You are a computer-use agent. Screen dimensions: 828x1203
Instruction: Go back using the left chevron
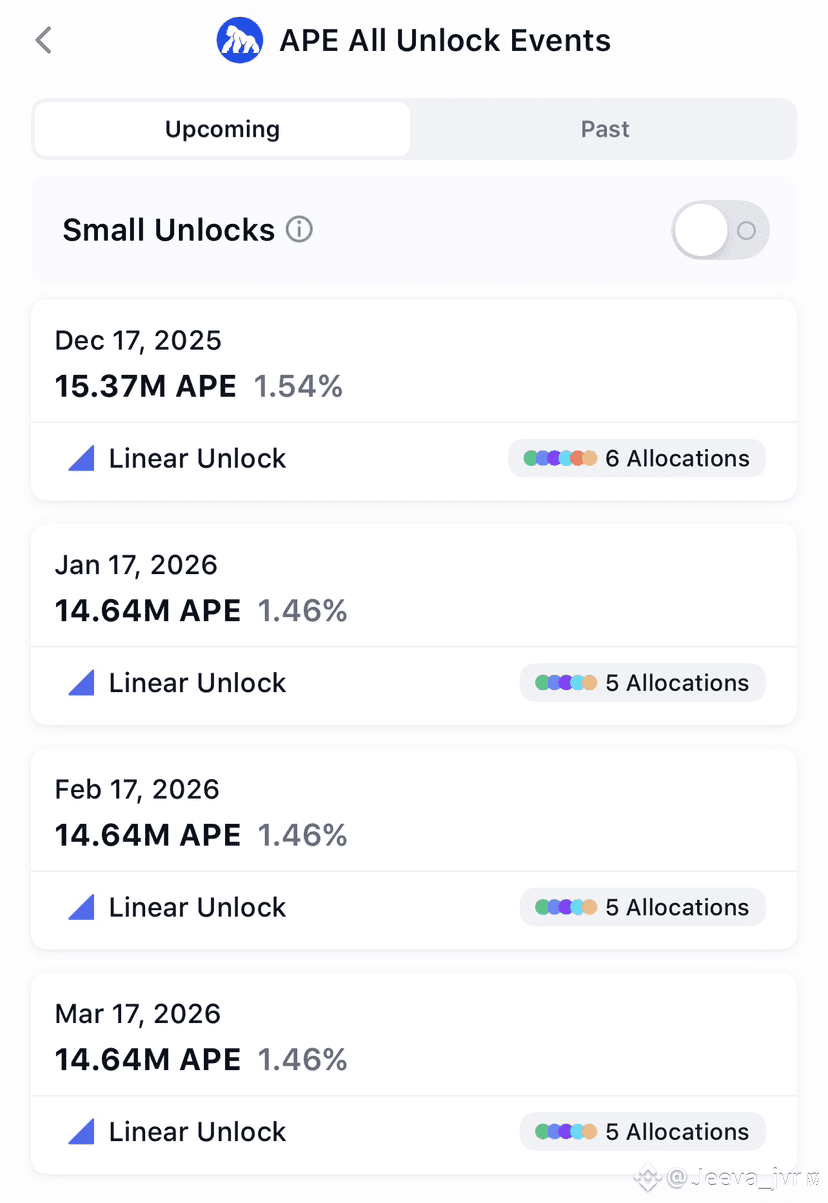[x=43, y=40]
